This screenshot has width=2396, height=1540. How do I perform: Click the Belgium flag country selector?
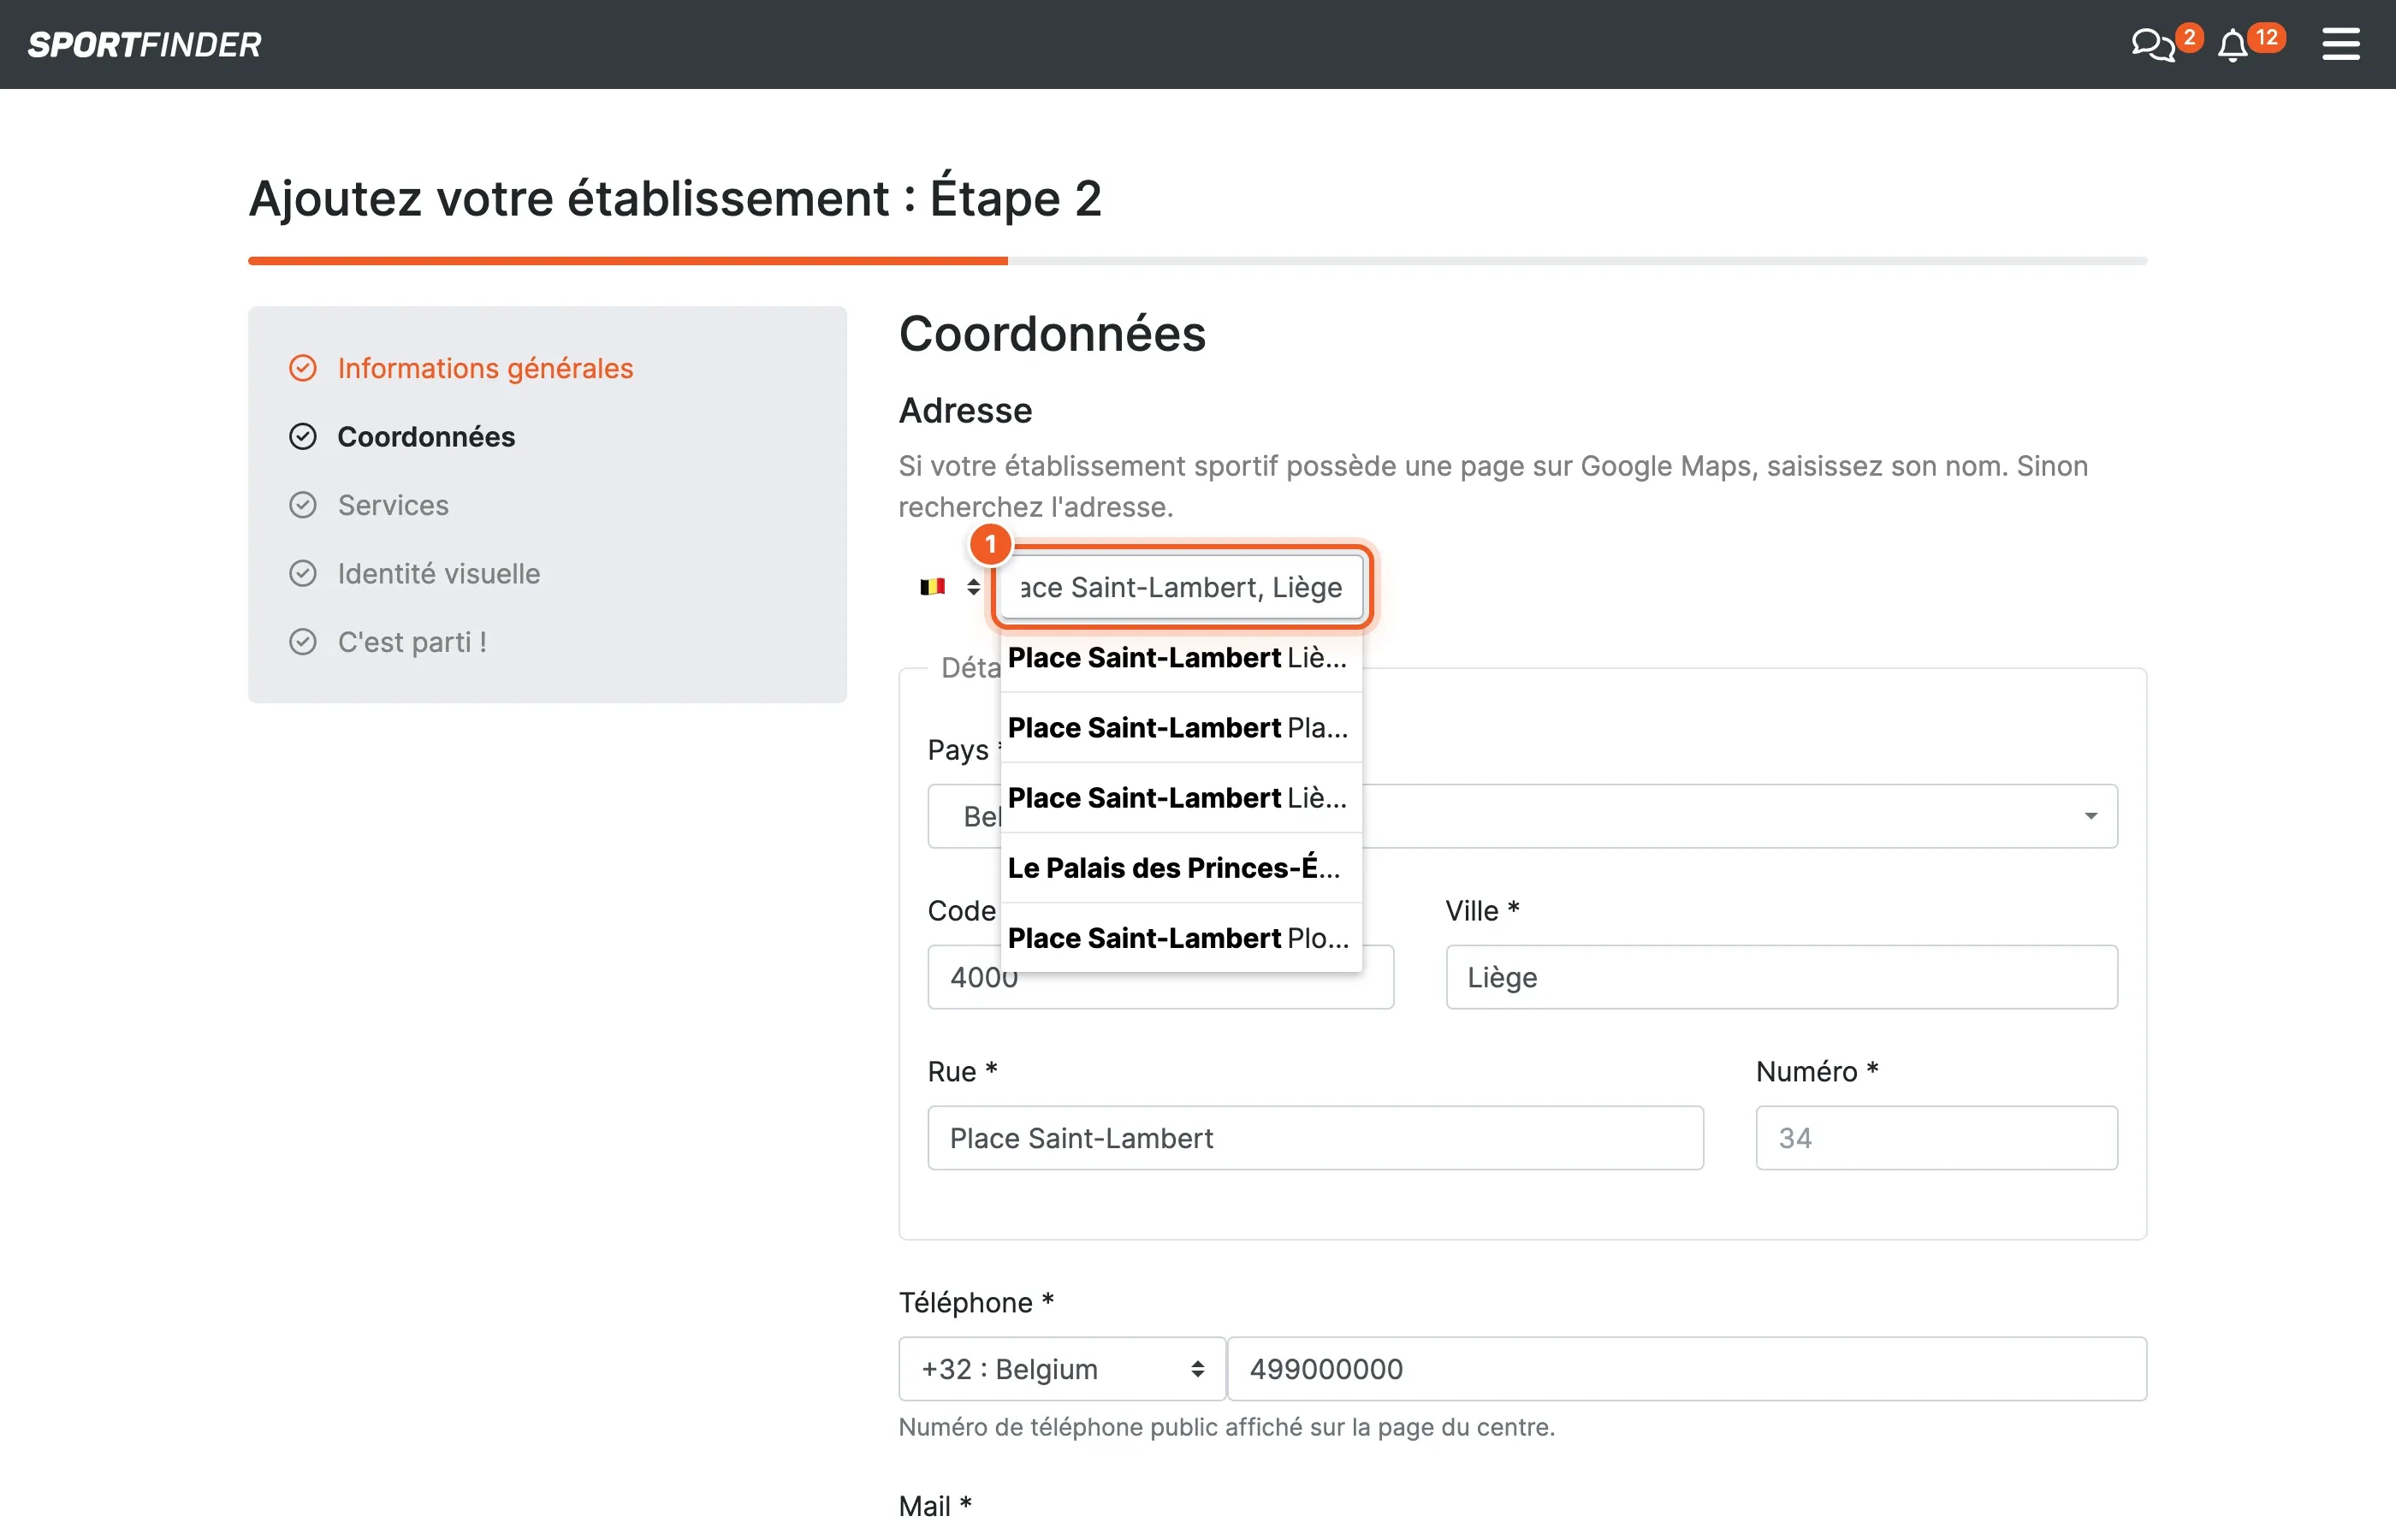(948, 587)
